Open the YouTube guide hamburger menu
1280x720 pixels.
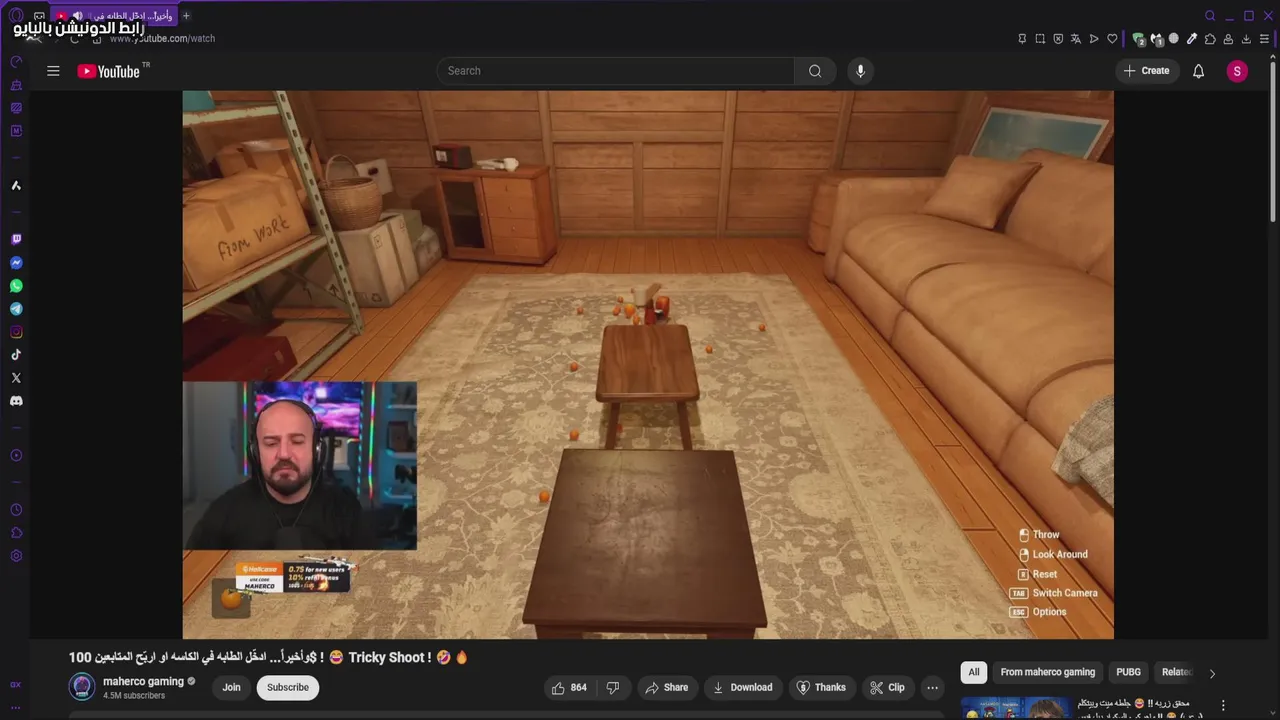(x=53, y=71)
